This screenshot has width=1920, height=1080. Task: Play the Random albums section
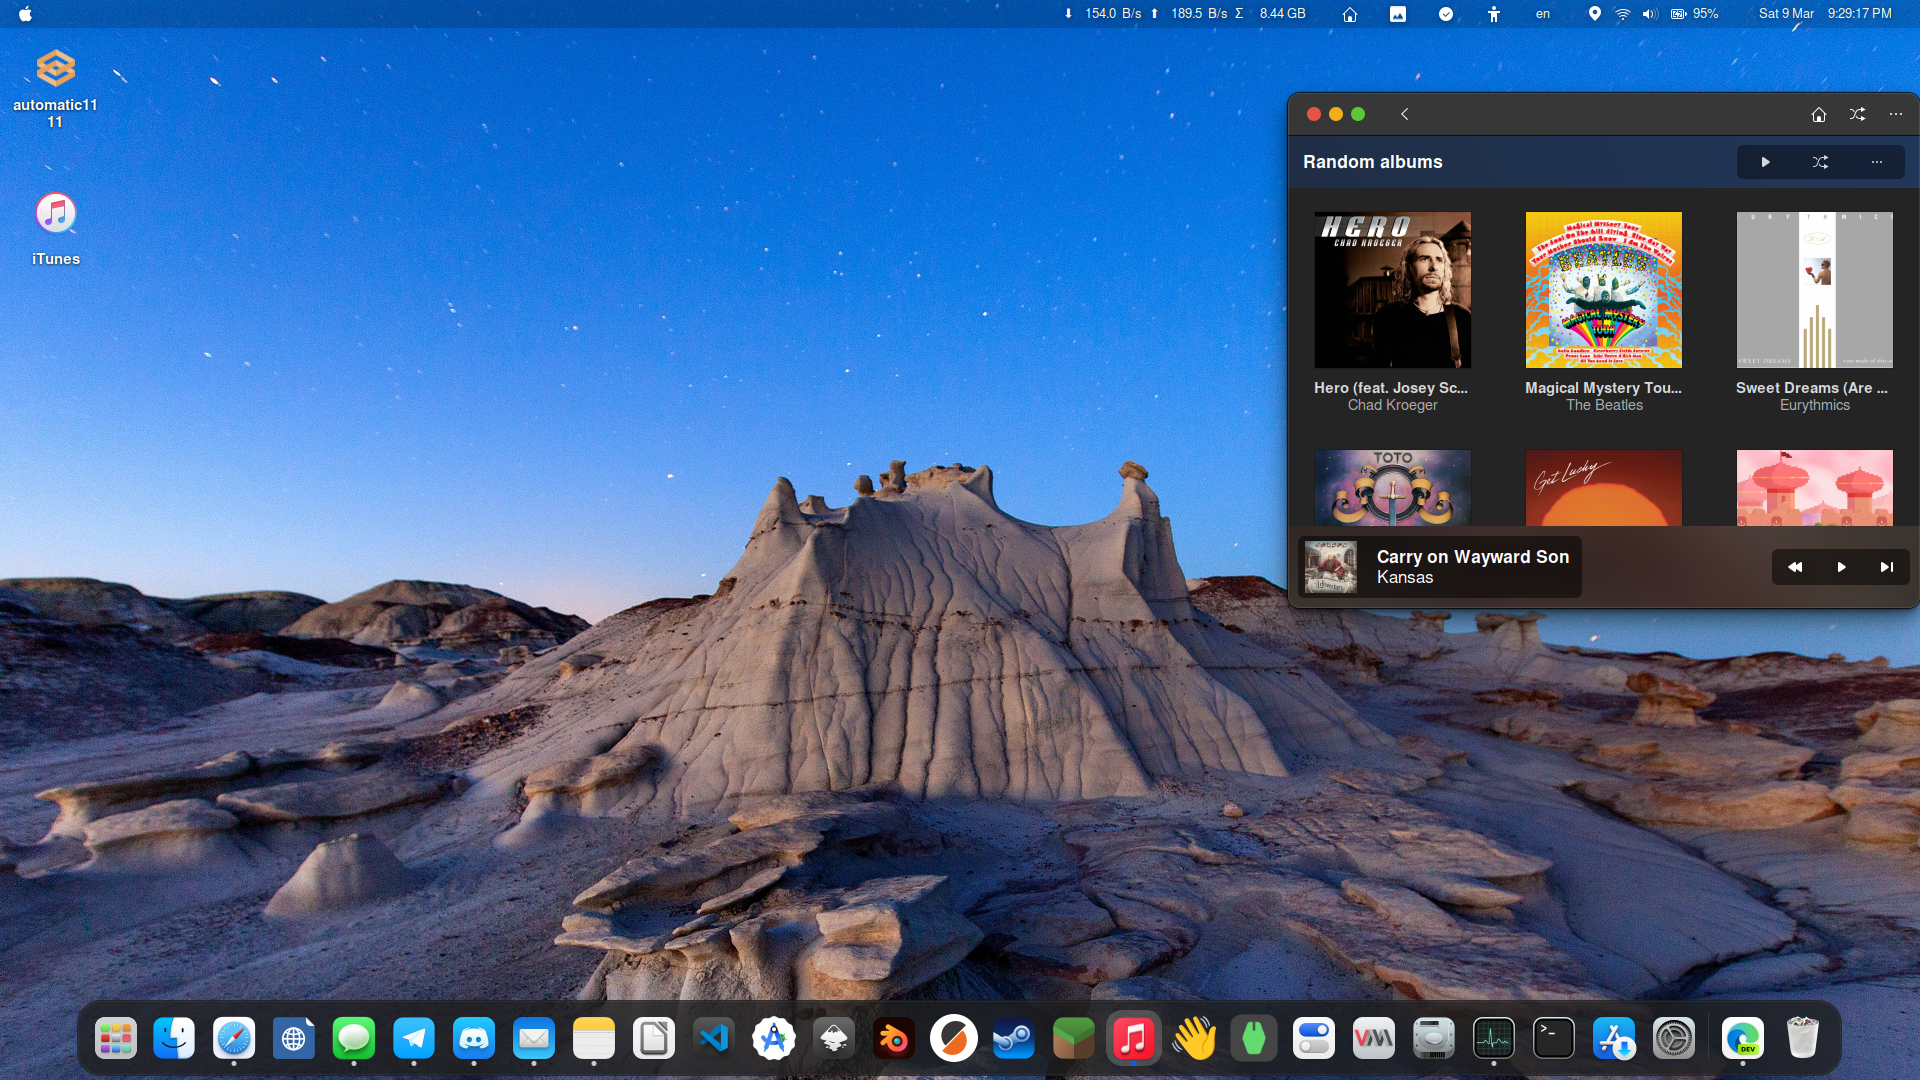click(1765, 162)
